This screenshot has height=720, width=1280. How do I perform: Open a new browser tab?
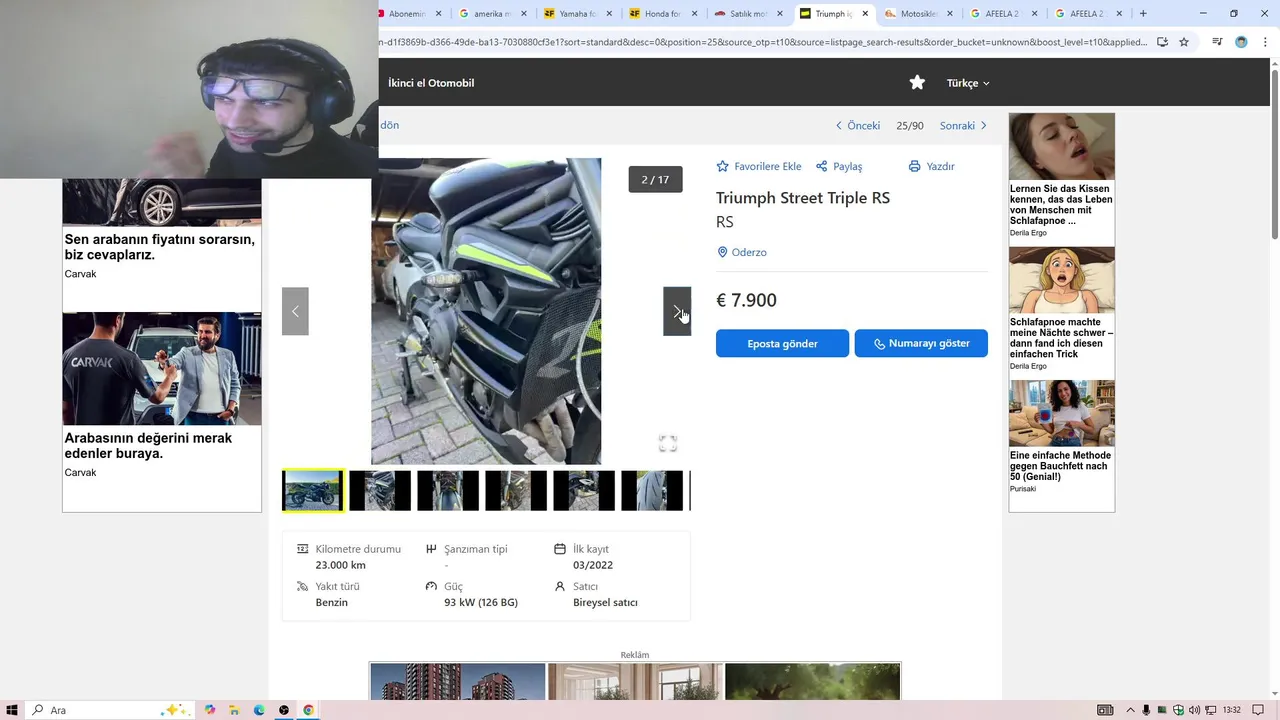click(x=1143, y=14)
